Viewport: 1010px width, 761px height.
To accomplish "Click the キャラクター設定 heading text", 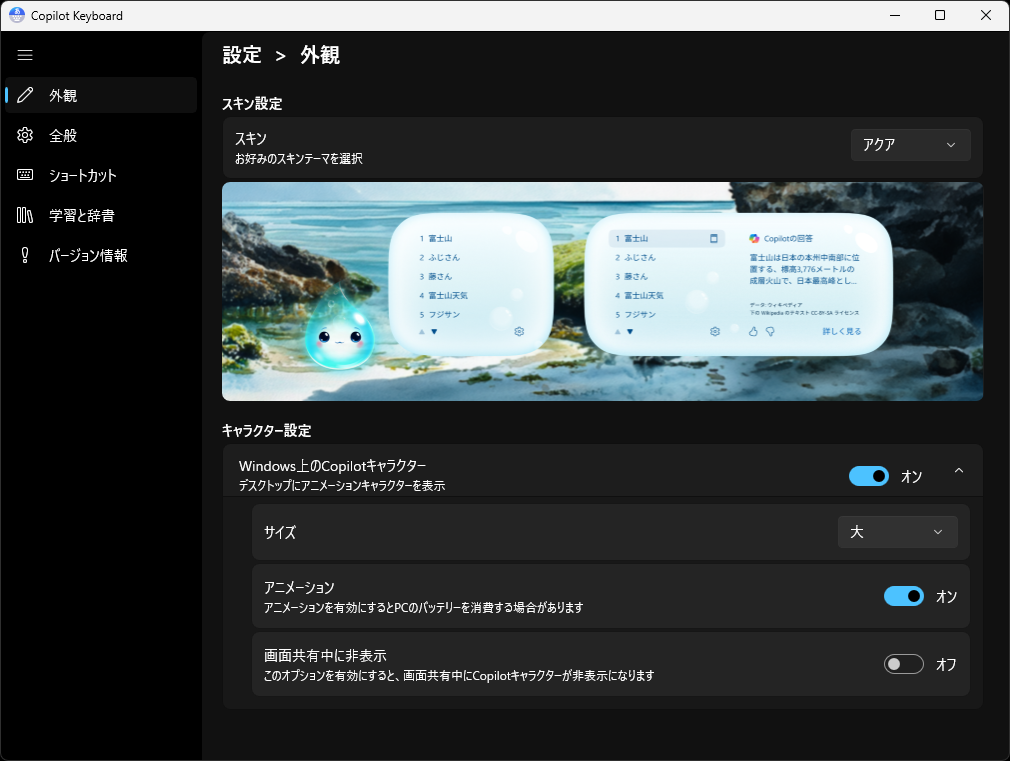I will [267, 430].
